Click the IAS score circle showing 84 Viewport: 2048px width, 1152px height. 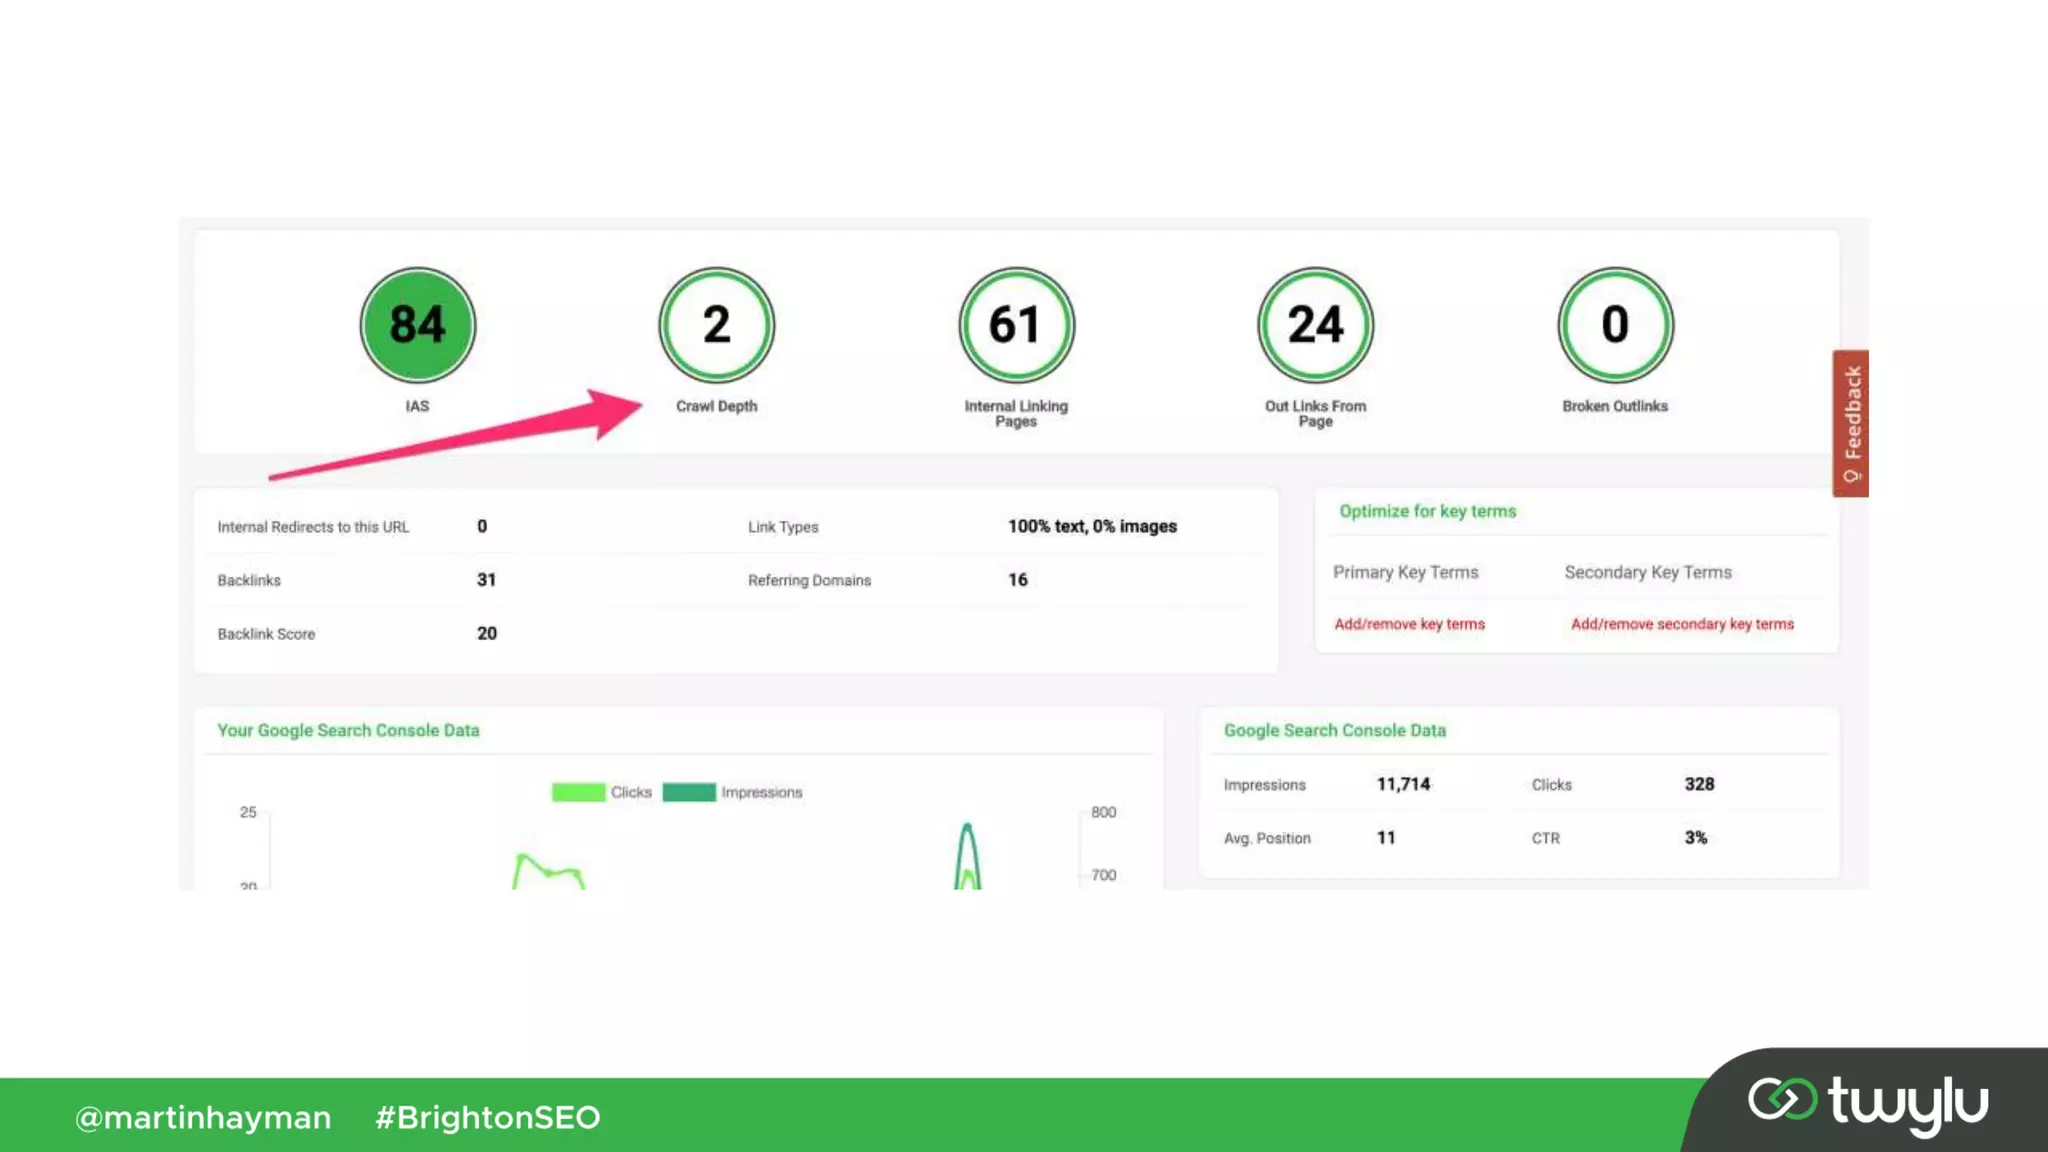[417, 325]
